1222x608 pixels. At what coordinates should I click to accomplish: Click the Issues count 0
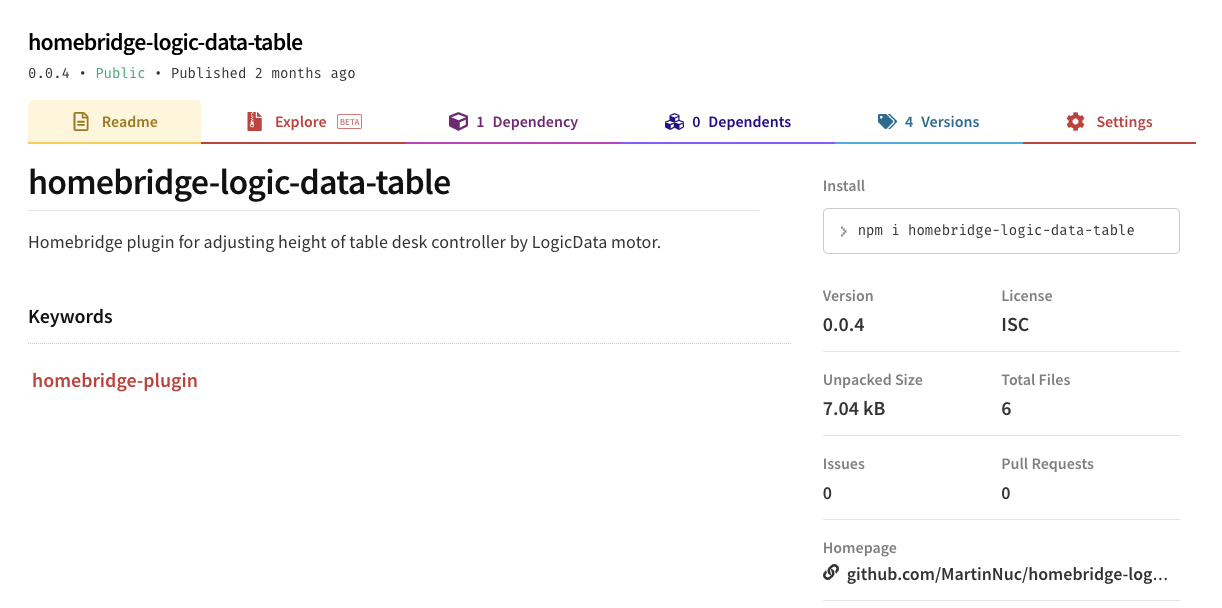(x=827, y=492)
